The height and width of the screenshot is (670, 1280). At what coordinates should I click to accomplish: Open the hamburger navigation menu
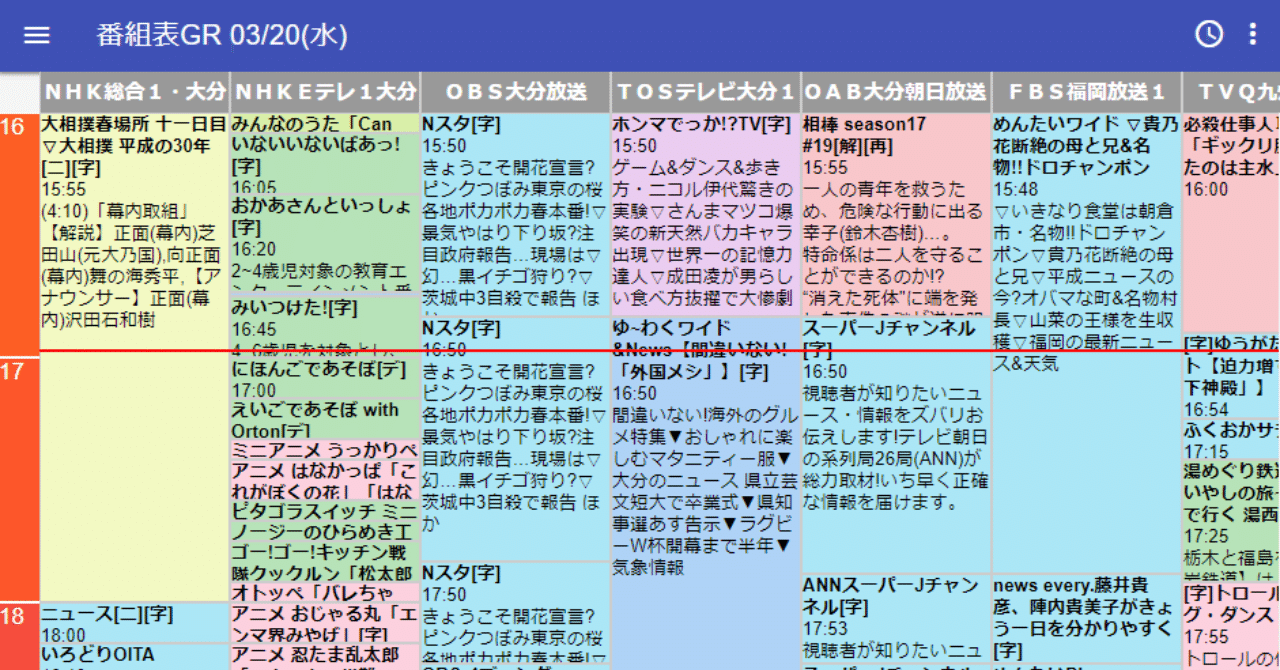coord(37,35)
